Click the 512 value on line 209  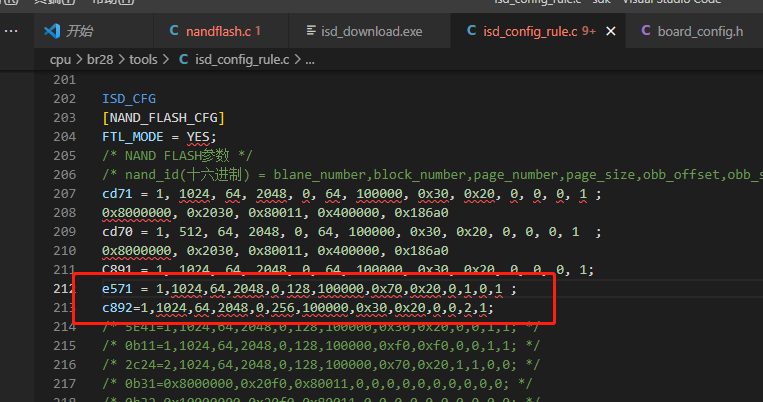click(x=190, y=232)
